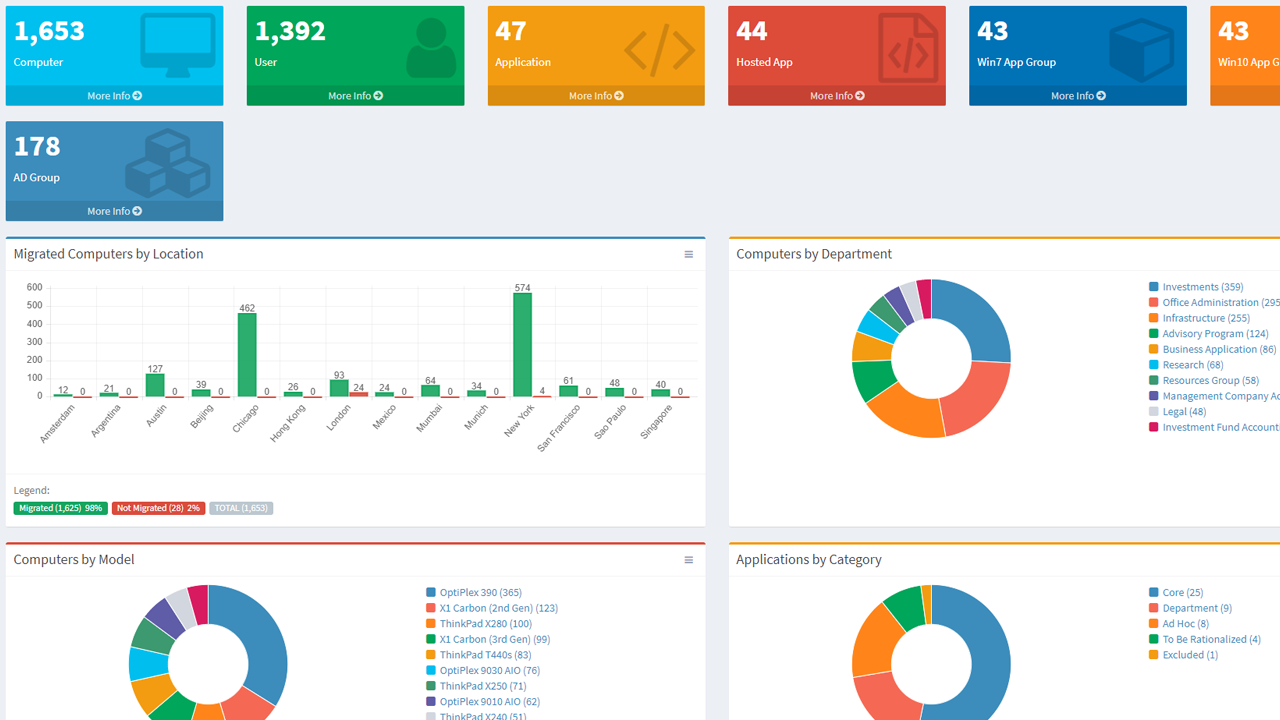Click the cube icon on Win7 App Group card
1280x720 pixels.
tap(1142, 50)
